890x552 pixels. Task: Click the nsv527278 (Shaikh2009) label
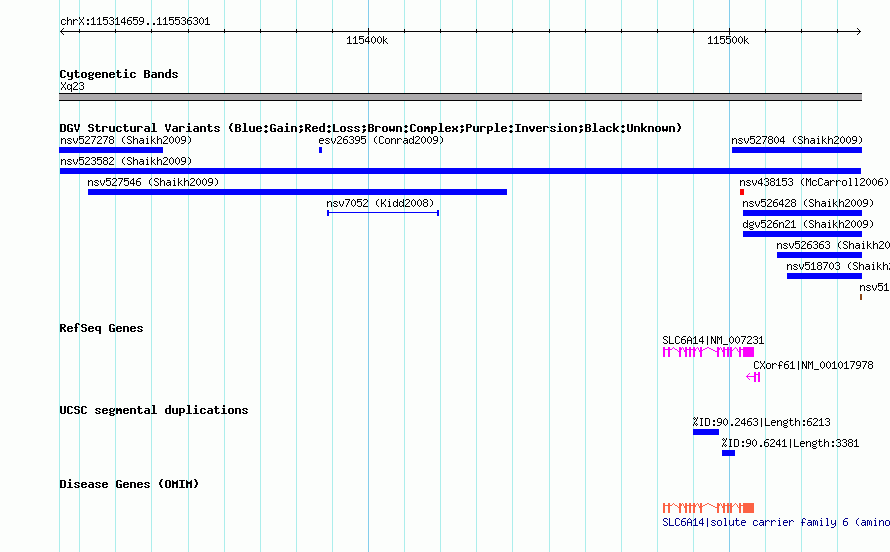point(126,140)
